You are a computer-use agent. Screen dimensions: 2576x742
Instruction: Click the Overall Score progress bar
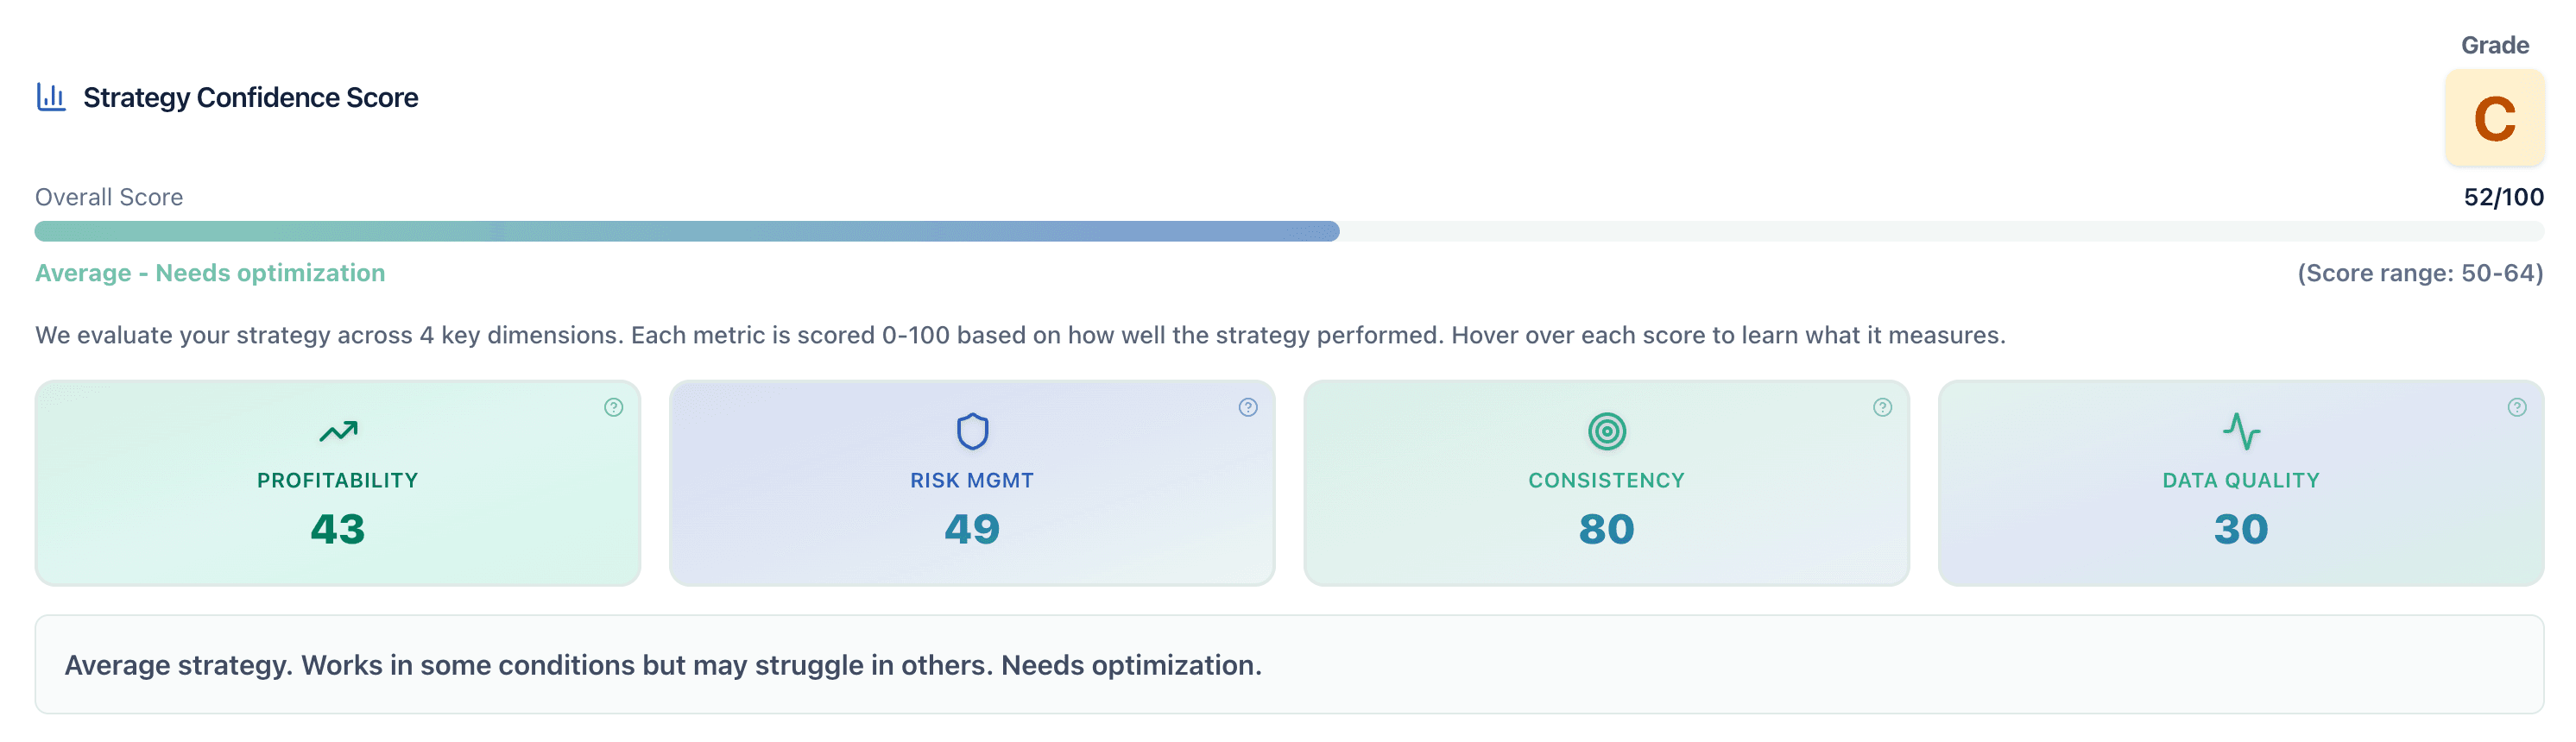1288,230
